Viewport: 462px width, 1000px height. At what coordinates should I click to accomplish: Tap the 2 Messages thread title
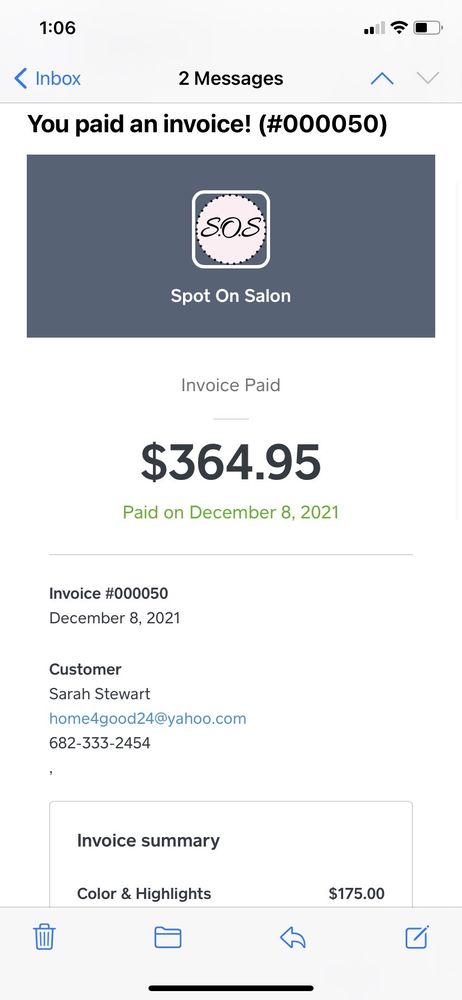[x=231, y=78]
